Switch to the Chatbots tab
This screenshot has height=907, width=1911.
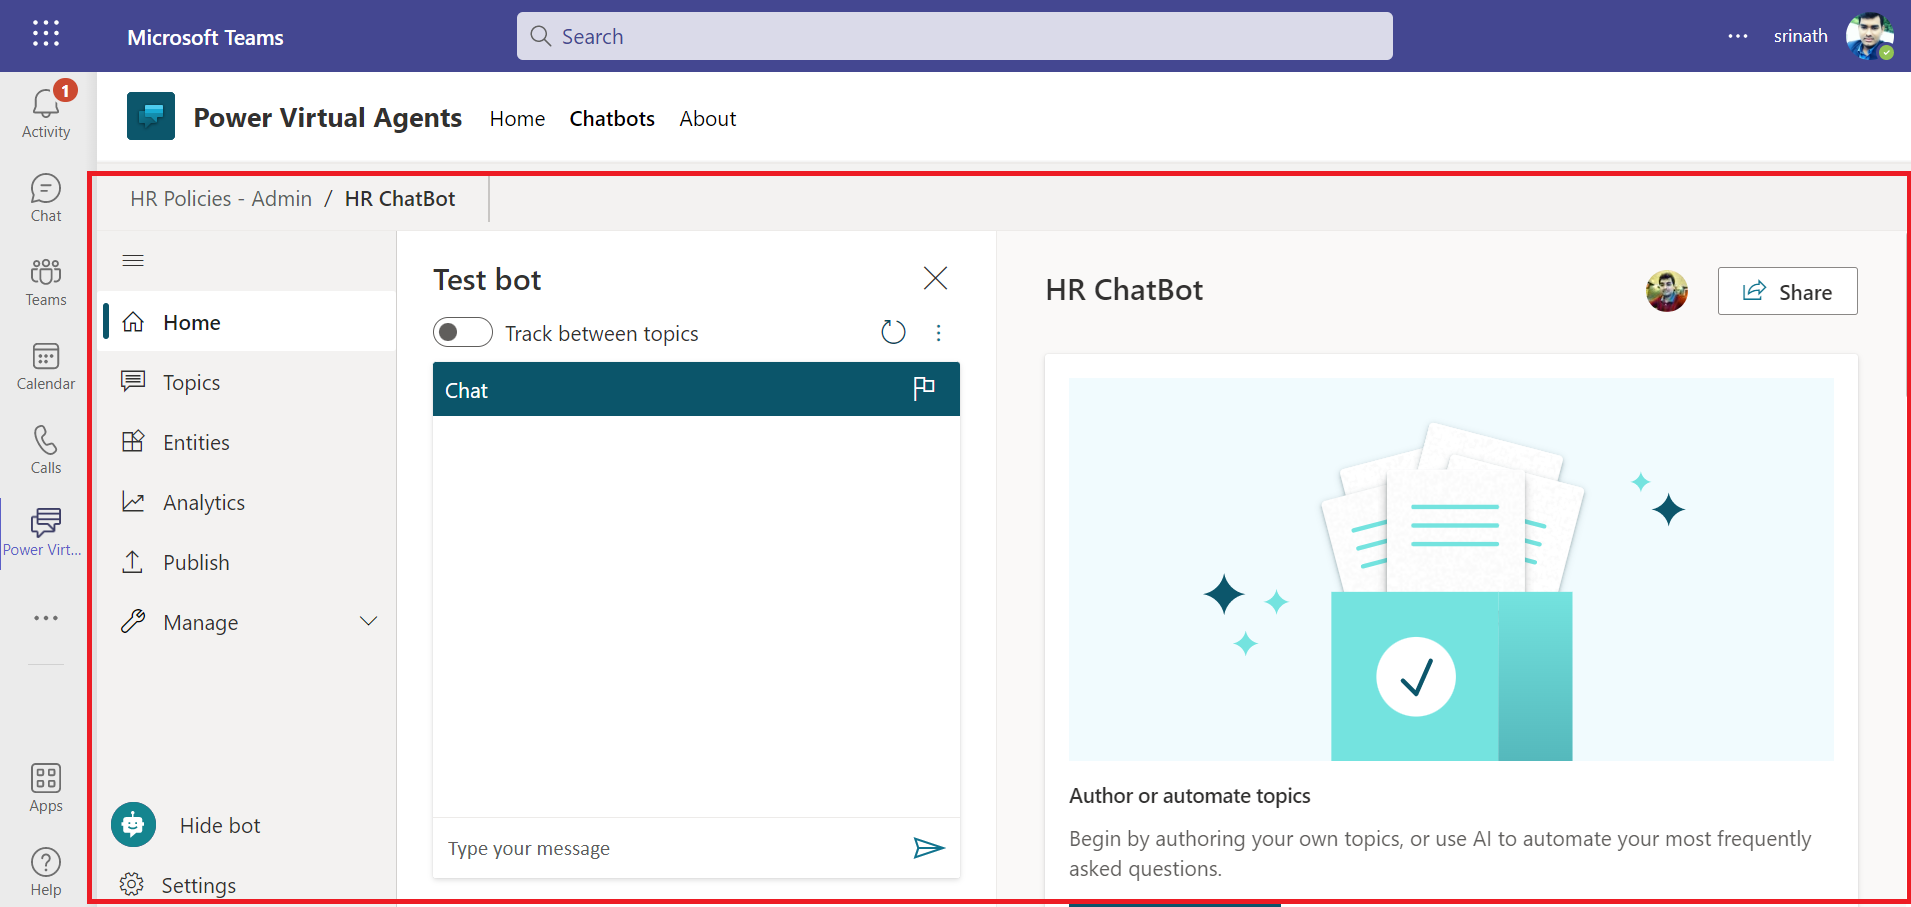612,119
